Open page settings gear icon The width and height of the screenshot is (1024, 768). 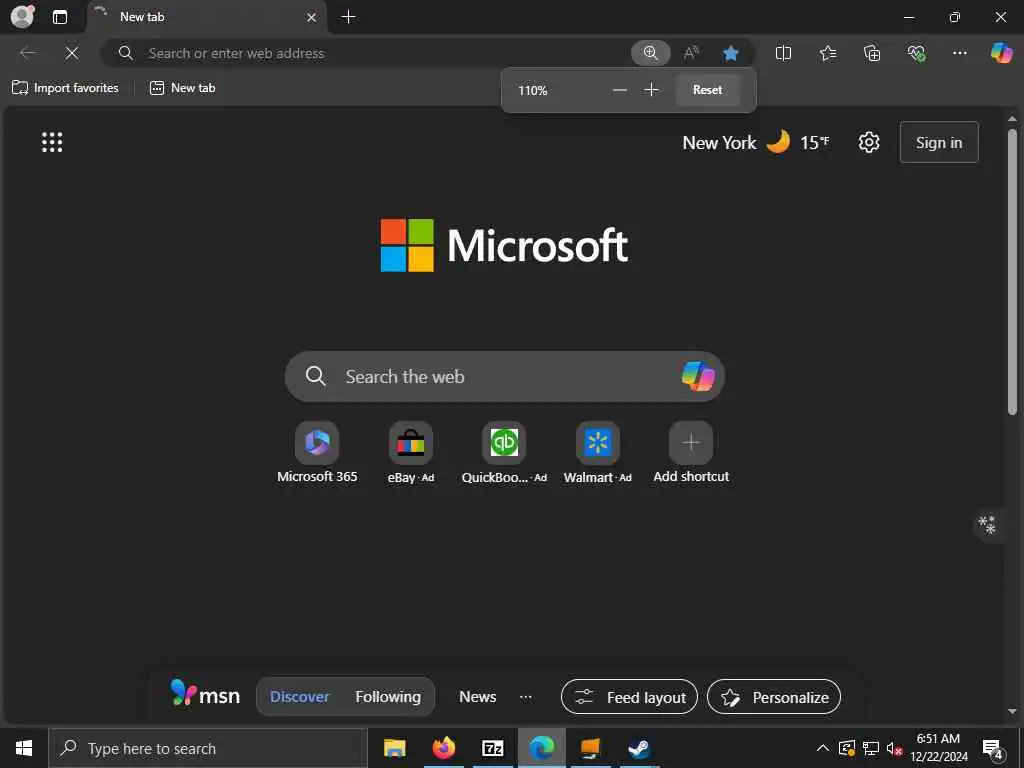(x=869, y=142)
